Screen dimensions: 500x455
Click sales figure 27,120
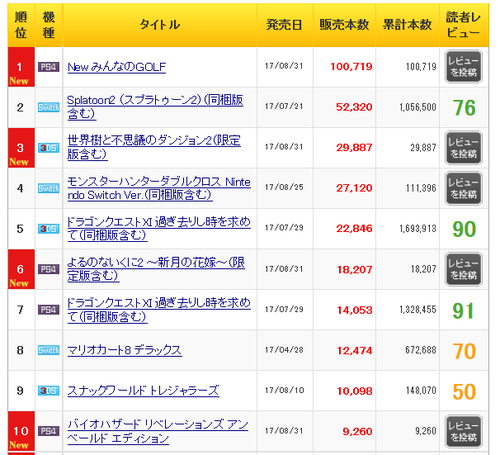click(x=354, y=188)
